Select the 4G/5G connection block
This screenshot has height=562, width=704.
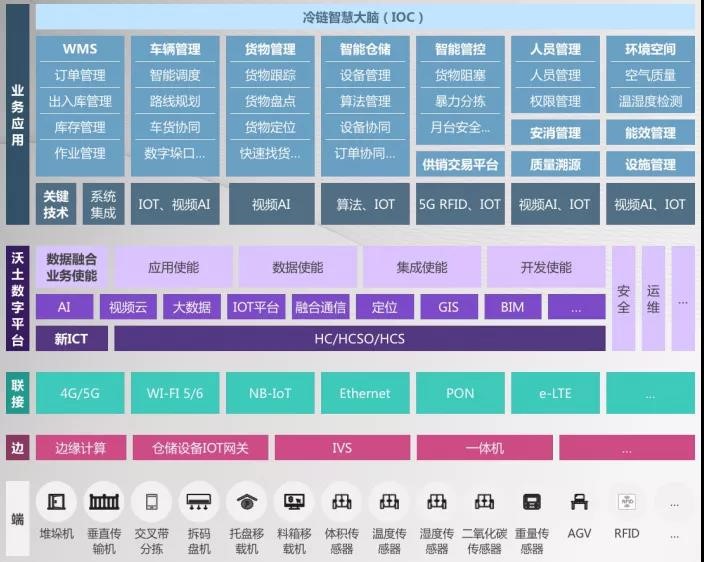pos(80,393)
